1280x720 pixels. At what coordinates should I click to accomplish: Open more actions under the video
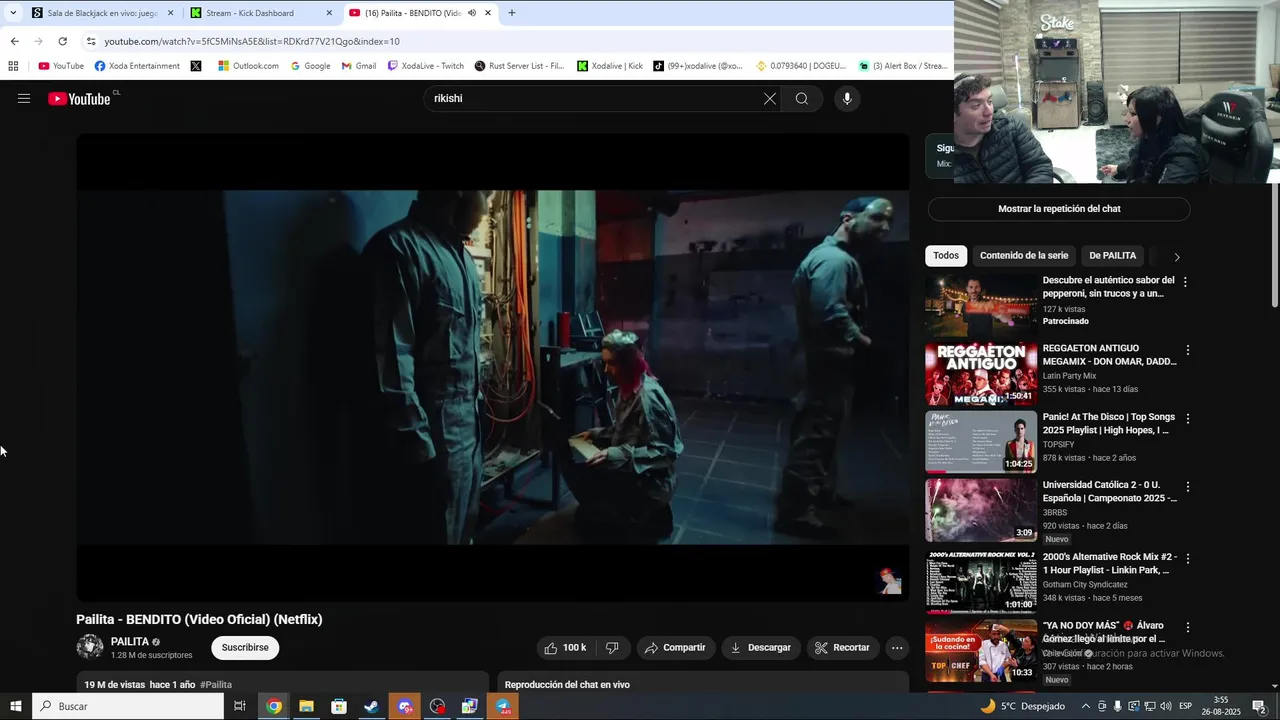[897, 648]
